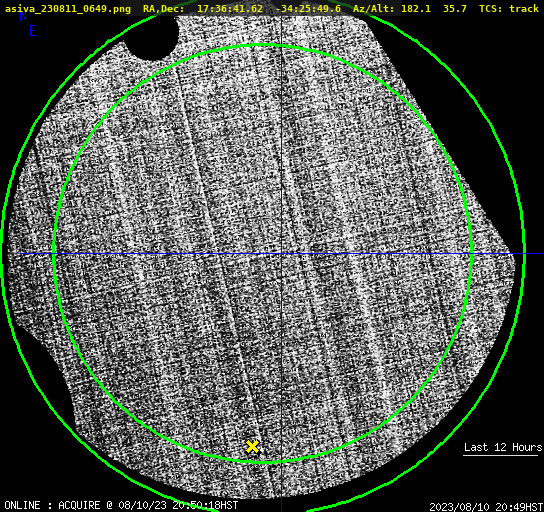Image resolution: width=544 pixels, height=512 pixels.
Task: Click the altitude value 35.7
Action: point(455,8)
